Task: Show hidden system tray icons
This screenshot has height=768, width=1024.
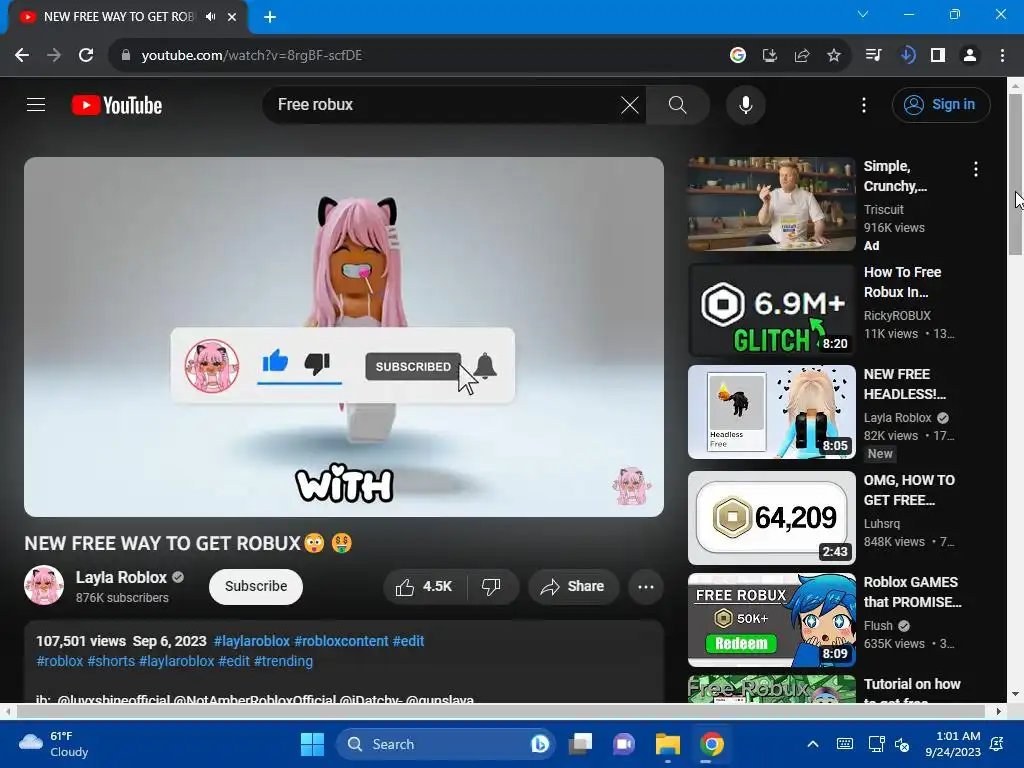Action: 813,744
